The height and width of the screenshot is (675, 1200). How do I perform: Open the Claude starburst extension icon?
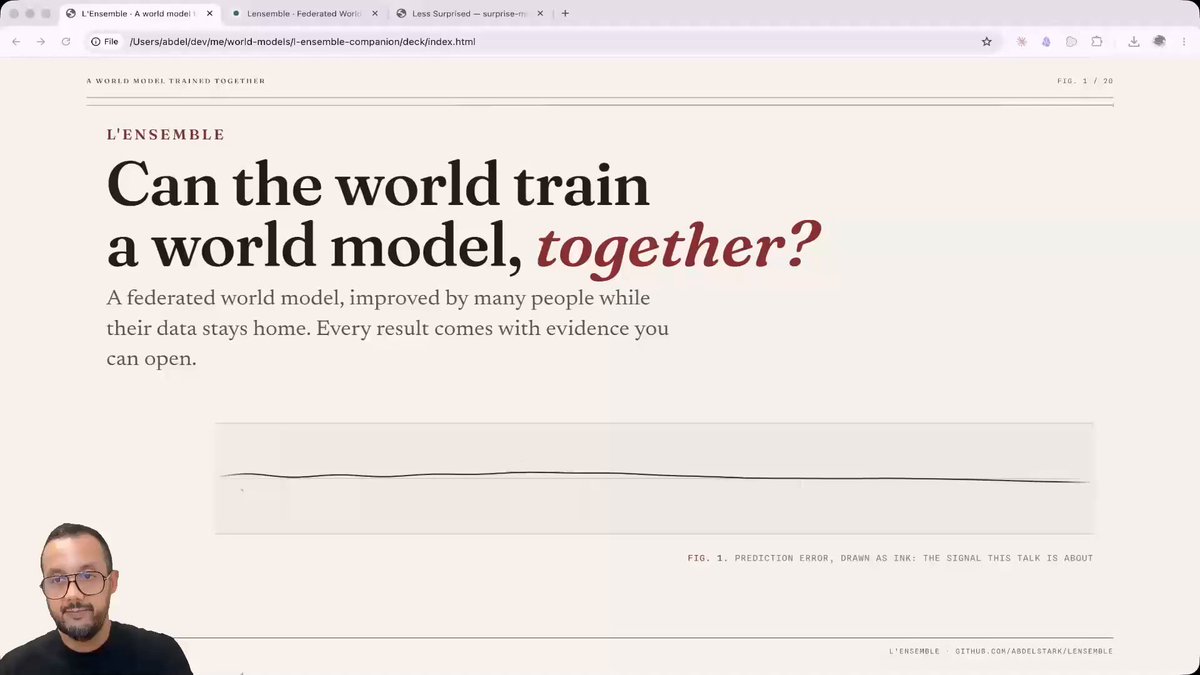(x=1021, y=42)
